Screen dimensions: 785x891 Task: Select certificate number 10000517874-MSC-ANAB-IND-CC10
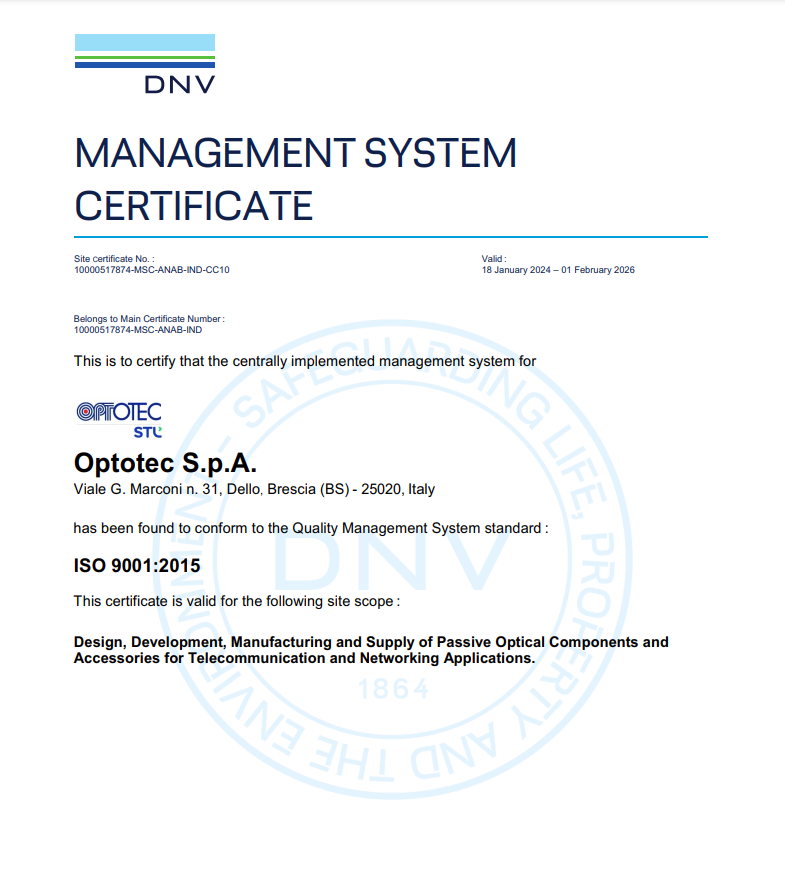click(152, 270)
